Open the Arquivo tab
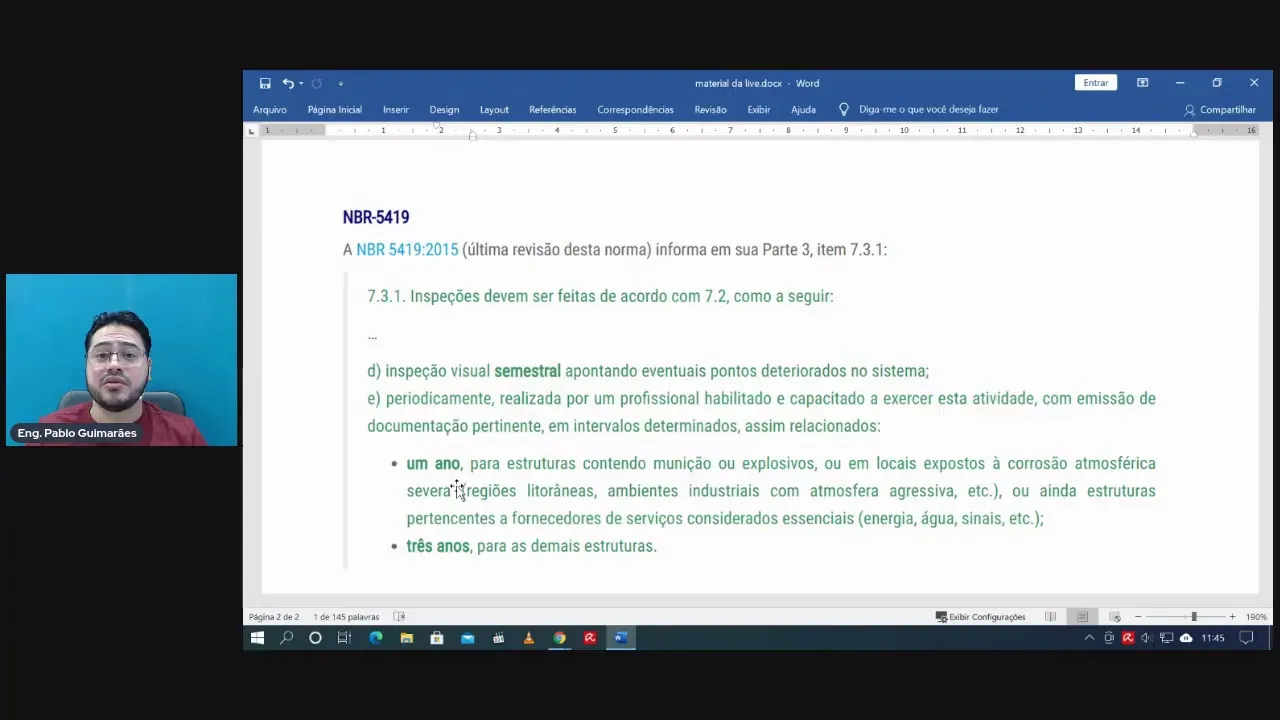1280x720 pixels. tap(270, 110)
